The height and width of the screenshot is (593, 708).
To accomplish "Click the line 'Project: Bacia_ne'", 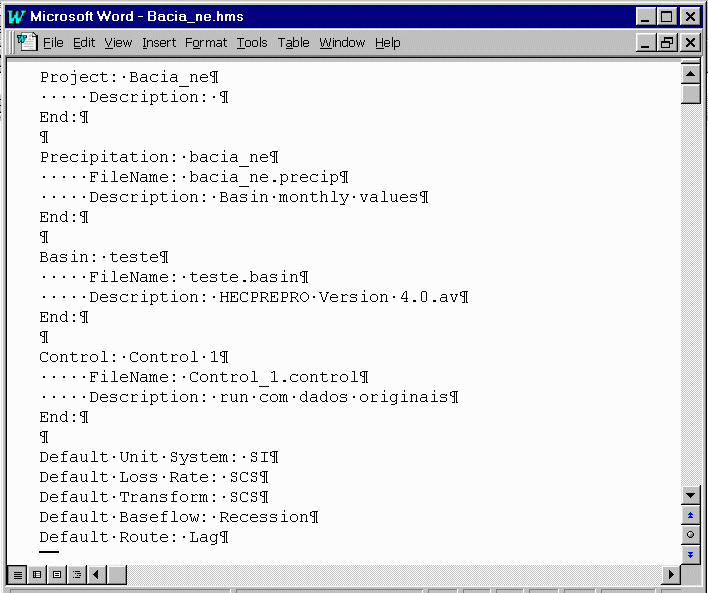I will [x=129, y=77].
